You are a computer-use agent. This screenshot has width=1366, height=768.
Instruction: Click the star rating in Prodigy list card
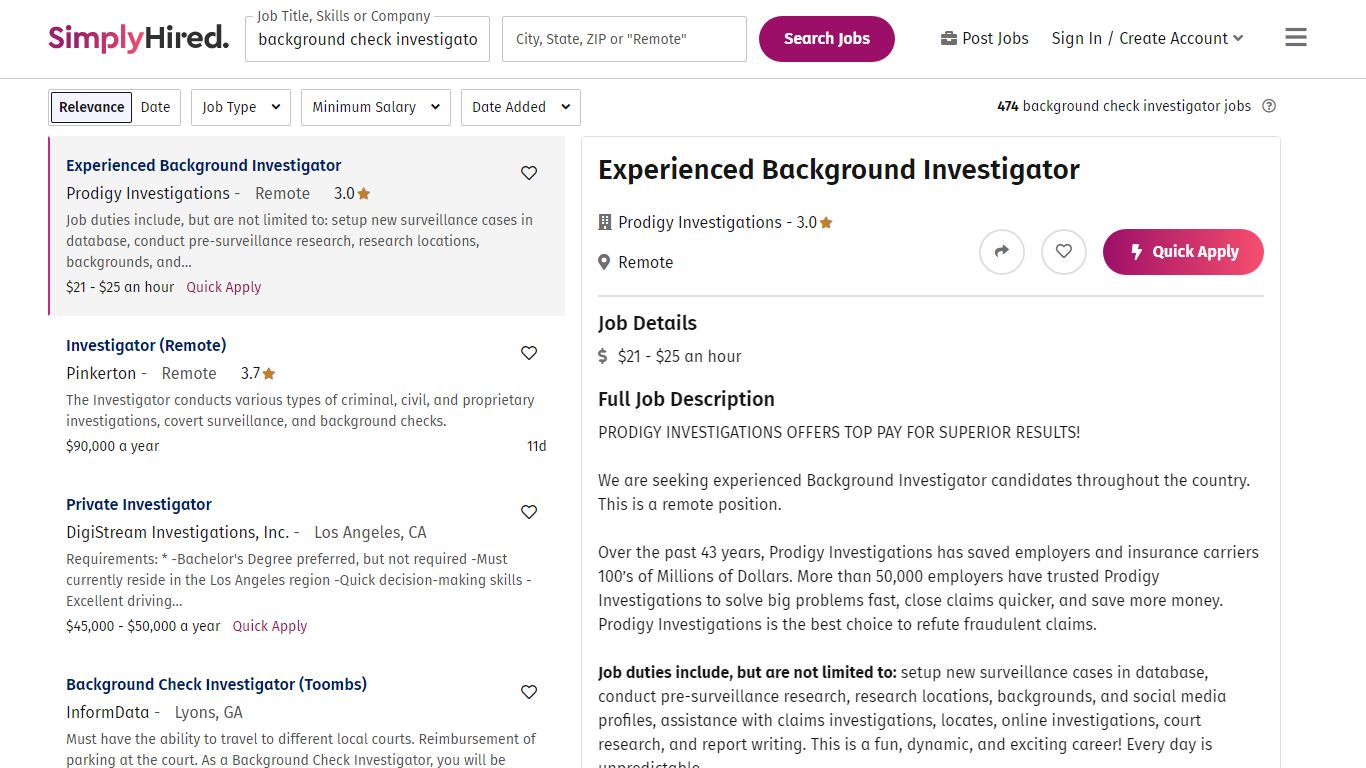click(364, 194)
